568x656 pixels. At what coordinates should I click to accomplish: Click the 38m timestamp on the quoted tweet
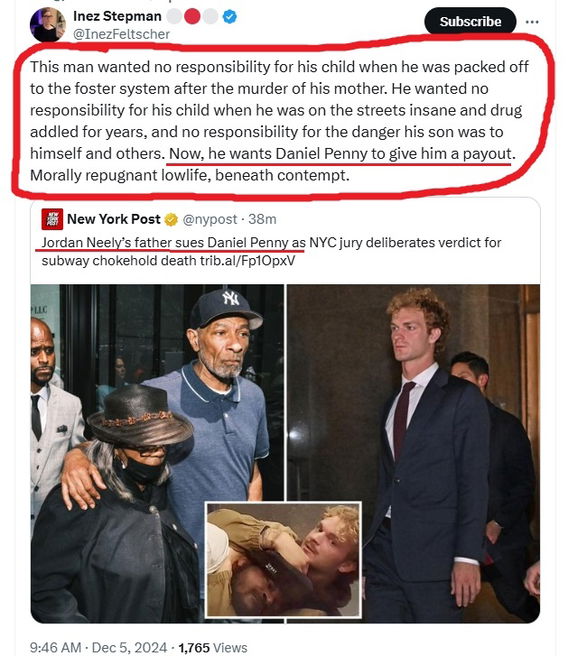pyautogui.click(x=262, y=219)
